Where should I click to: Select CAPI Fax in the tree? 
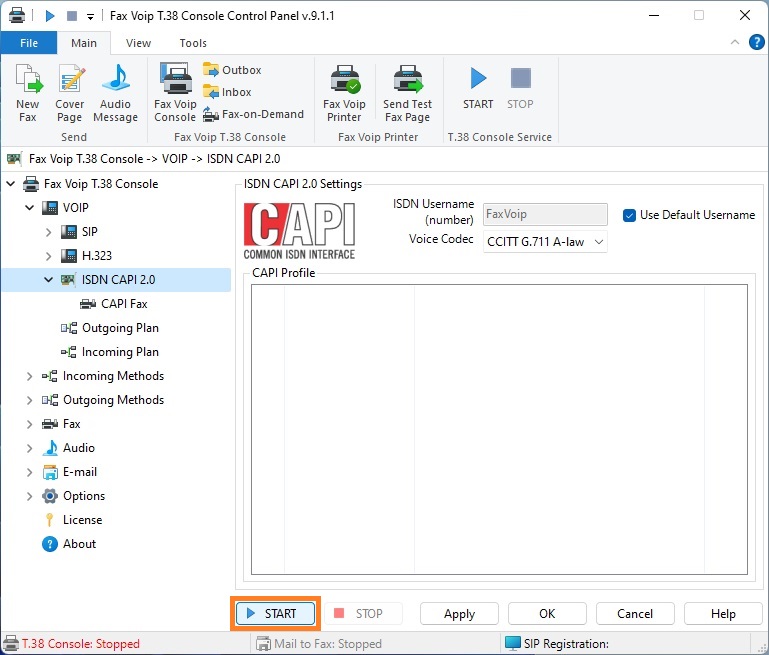tap(123, 304)
